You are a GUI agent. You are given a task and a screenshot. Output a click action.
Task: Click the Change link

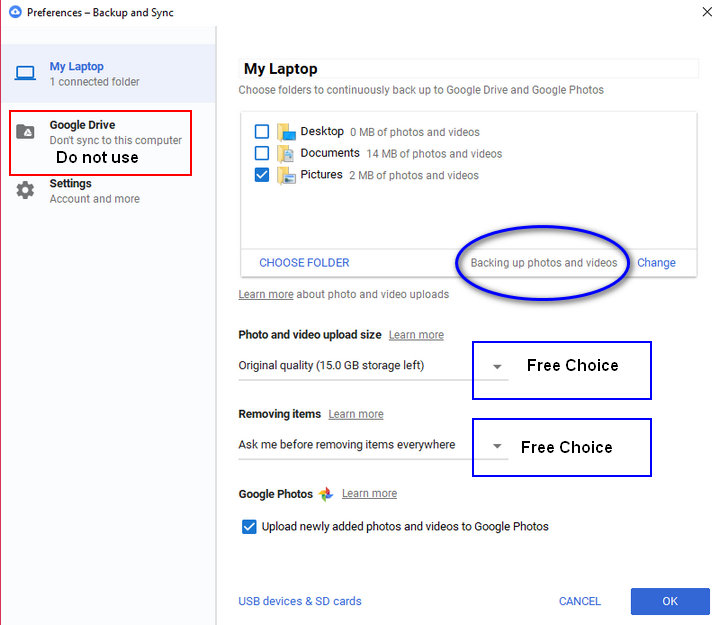coord(656,263)
